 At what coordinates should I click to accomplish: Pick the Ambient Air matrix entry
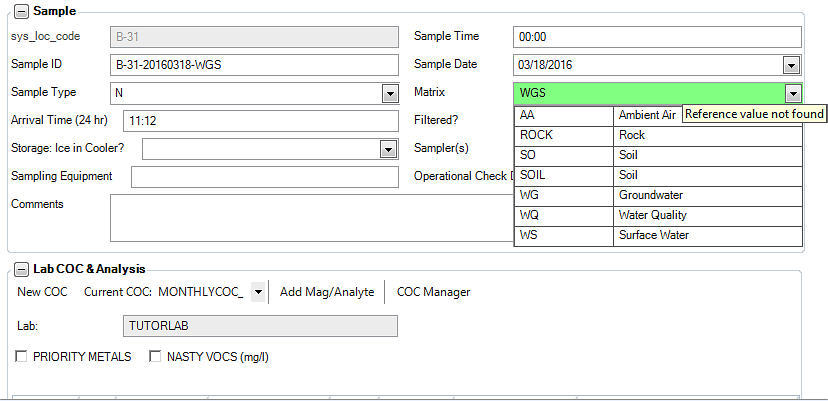[647, 115]
